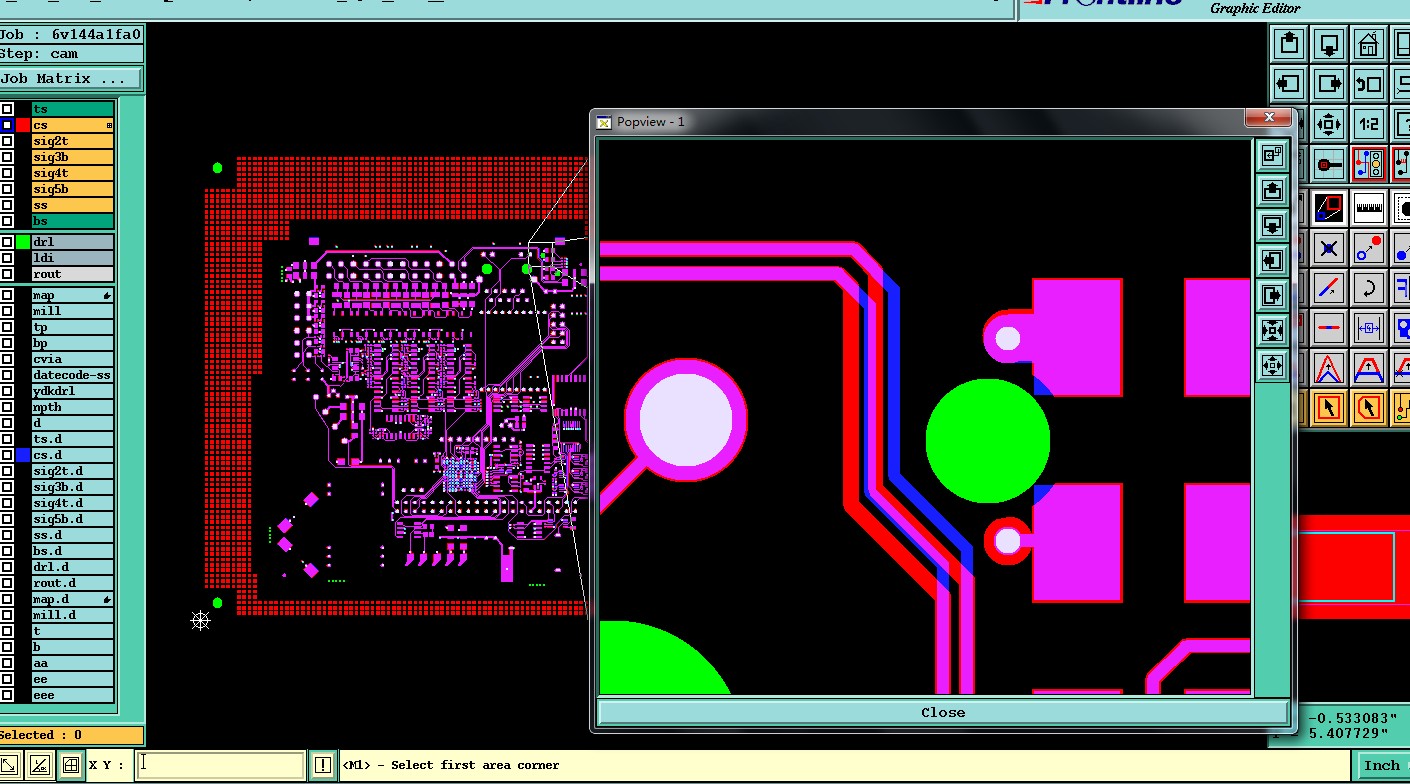Image resolution: width=1410 pixels, height=784 pixels.
Task: Click the probe pin icon beside traffic light
Action: tap(1329, 164)
